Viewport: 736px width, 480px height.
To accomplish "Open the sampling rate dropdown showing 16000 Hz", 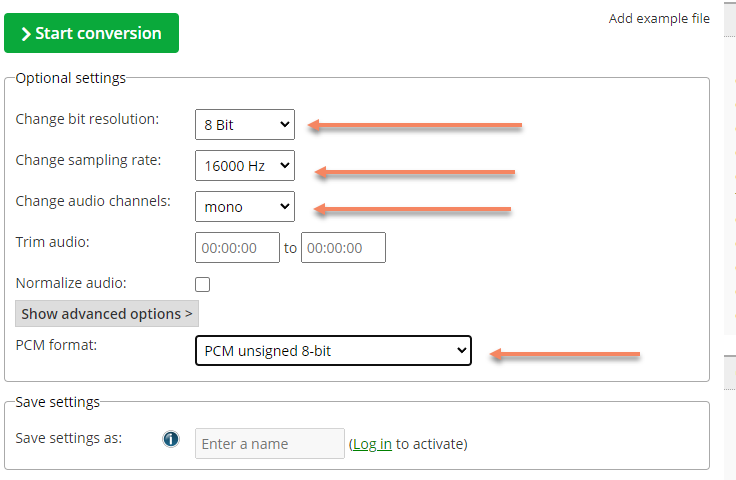I will [x=245, y=165].
